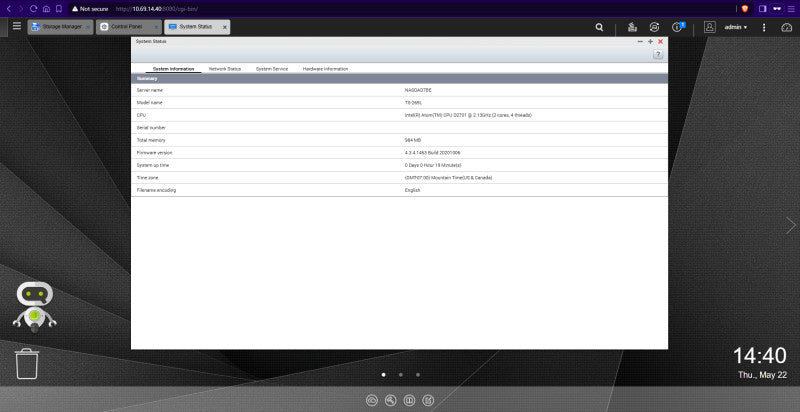Open the search magnifier in QTS toolbar
Image resolution: width=800 pixels, height=412 pixels.
[x=599, y=28]
